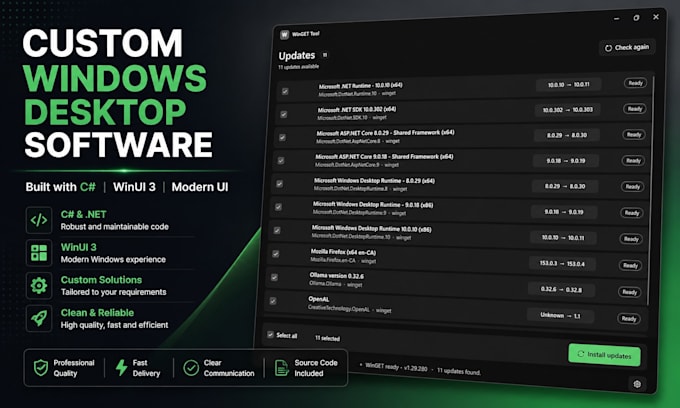Select the 153.0.3 → 153.0.4 version pill
The height and width of the screenshot is (408, 680).
[x=562, y=264]
